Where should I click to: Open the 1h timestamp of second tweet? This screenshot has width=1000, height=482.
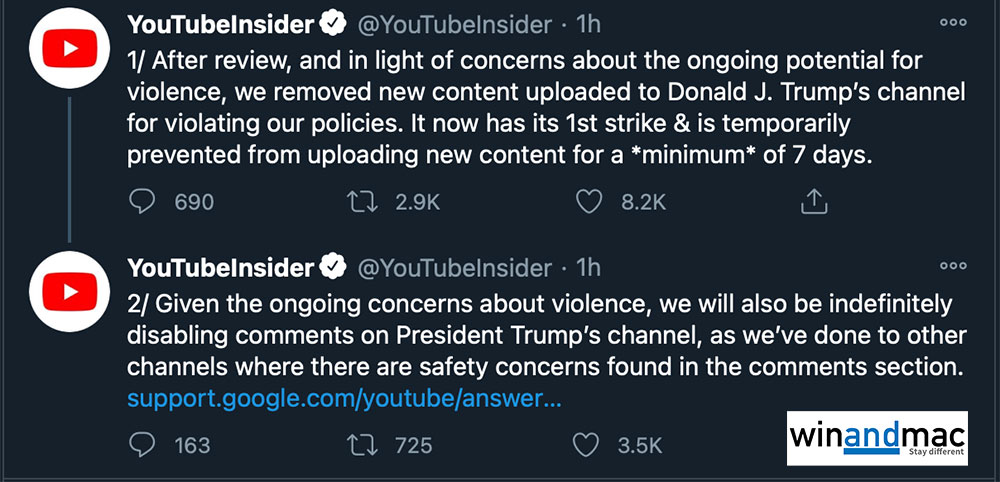tap(589, 267)
